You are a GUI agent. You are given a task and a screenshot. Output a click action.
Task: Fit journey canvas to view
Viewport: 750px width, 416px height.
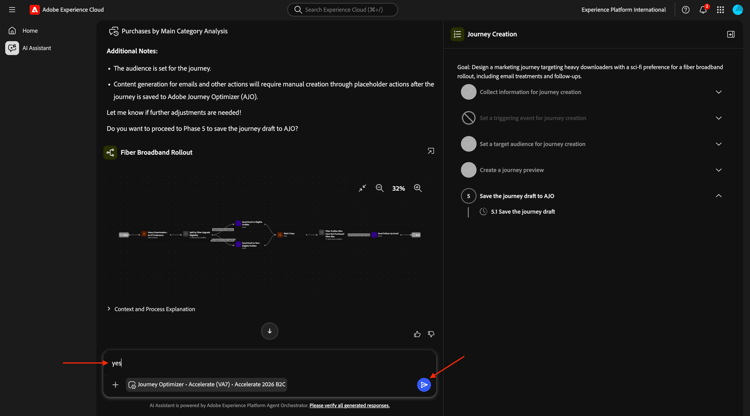coord(362,188)
